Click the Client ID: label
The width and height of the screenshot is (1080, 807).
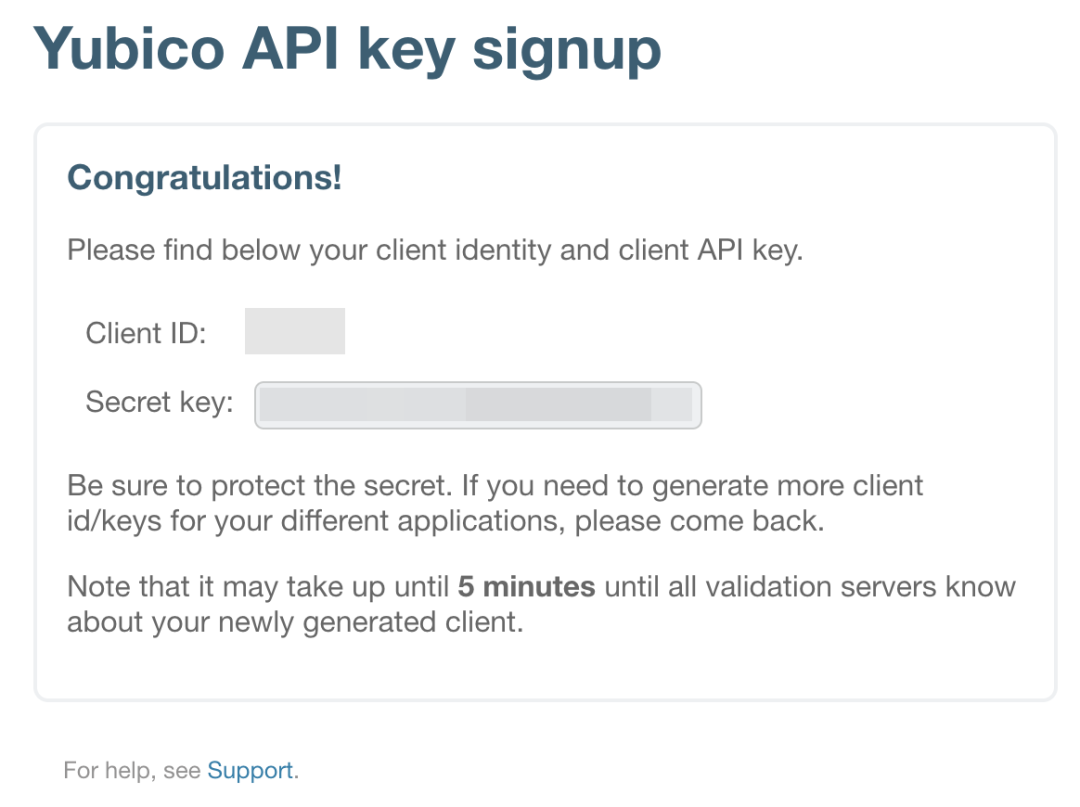coord(146,332)
